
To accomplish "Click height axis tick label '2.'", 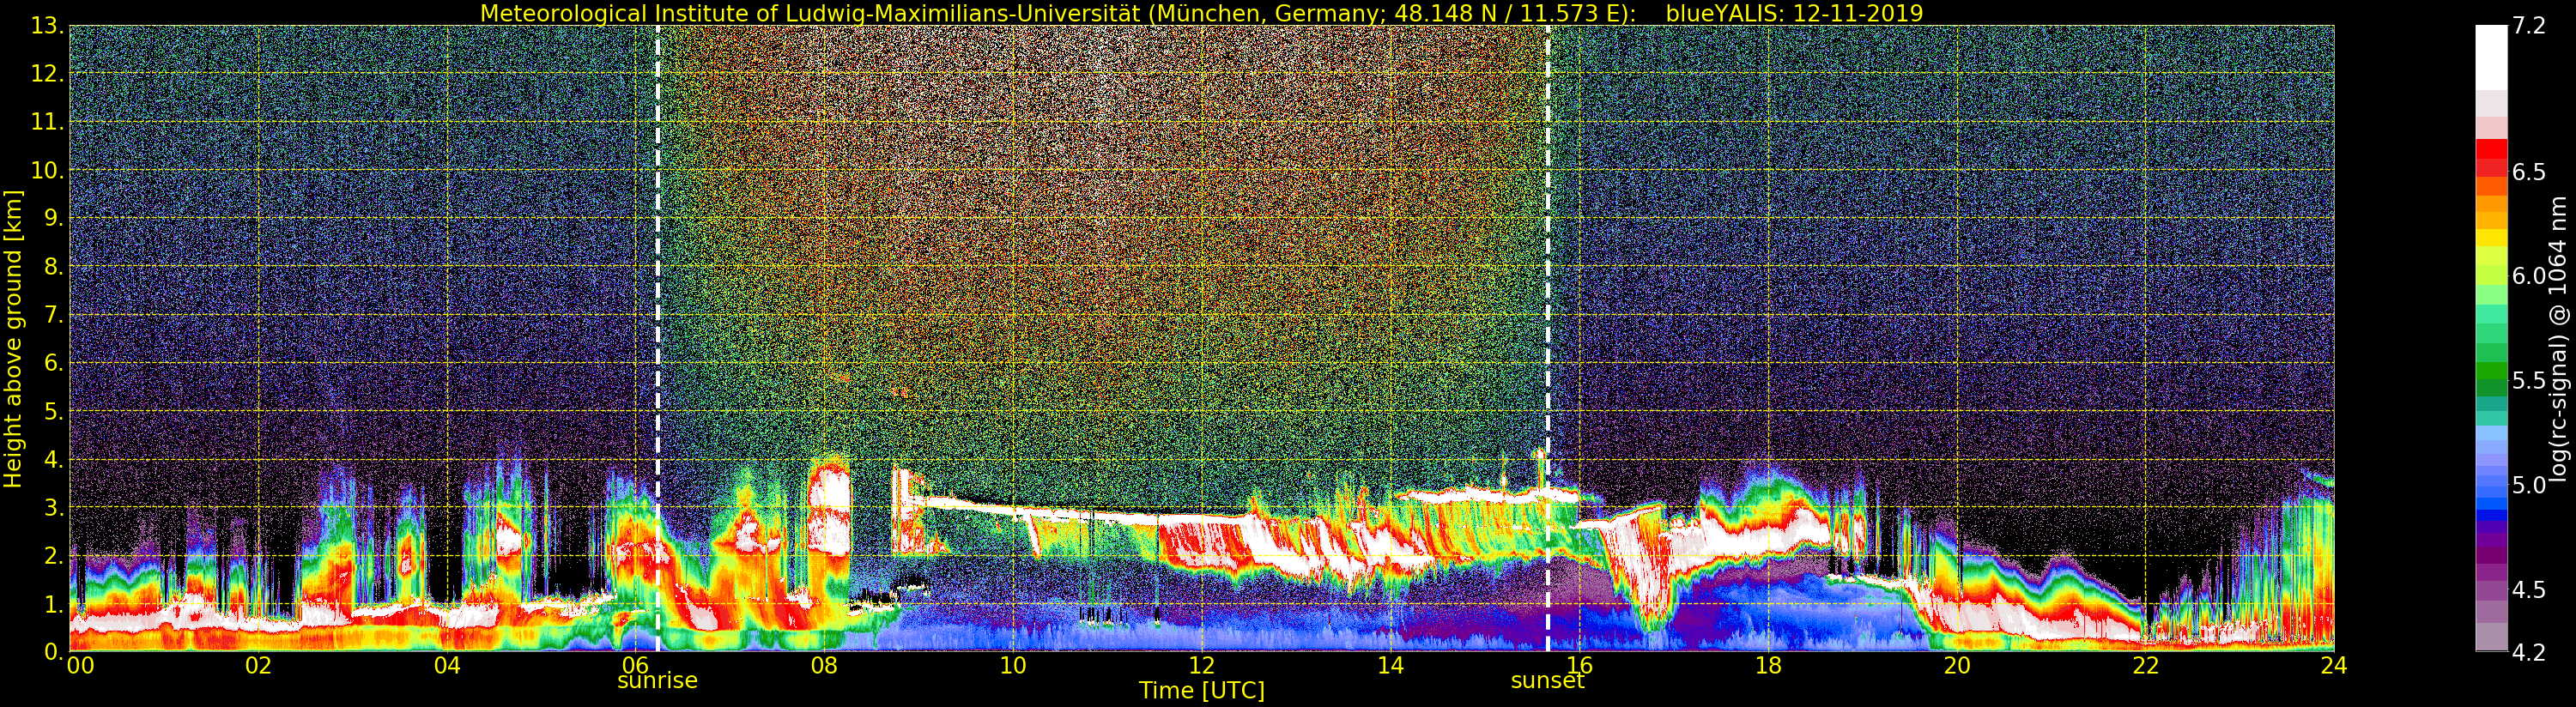I will point(53,555).
